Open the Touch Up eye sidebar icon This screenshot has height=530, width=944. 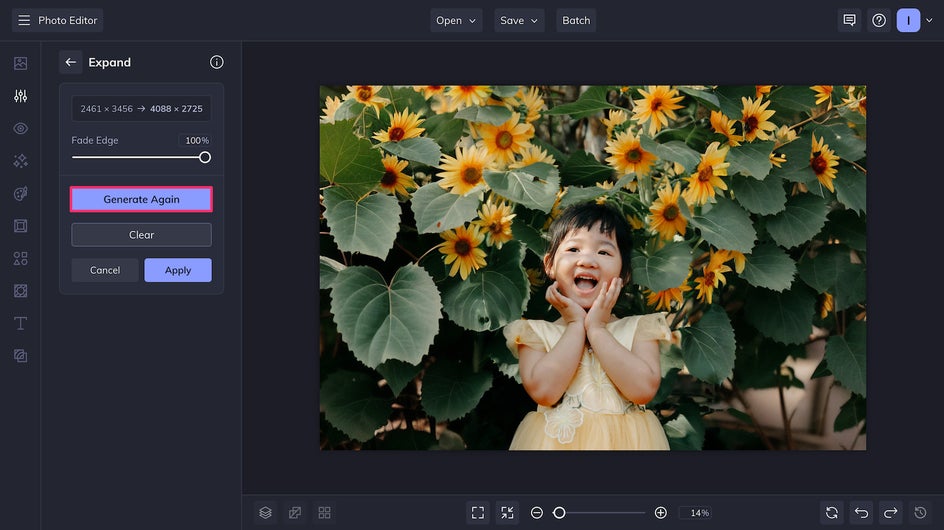20,128
